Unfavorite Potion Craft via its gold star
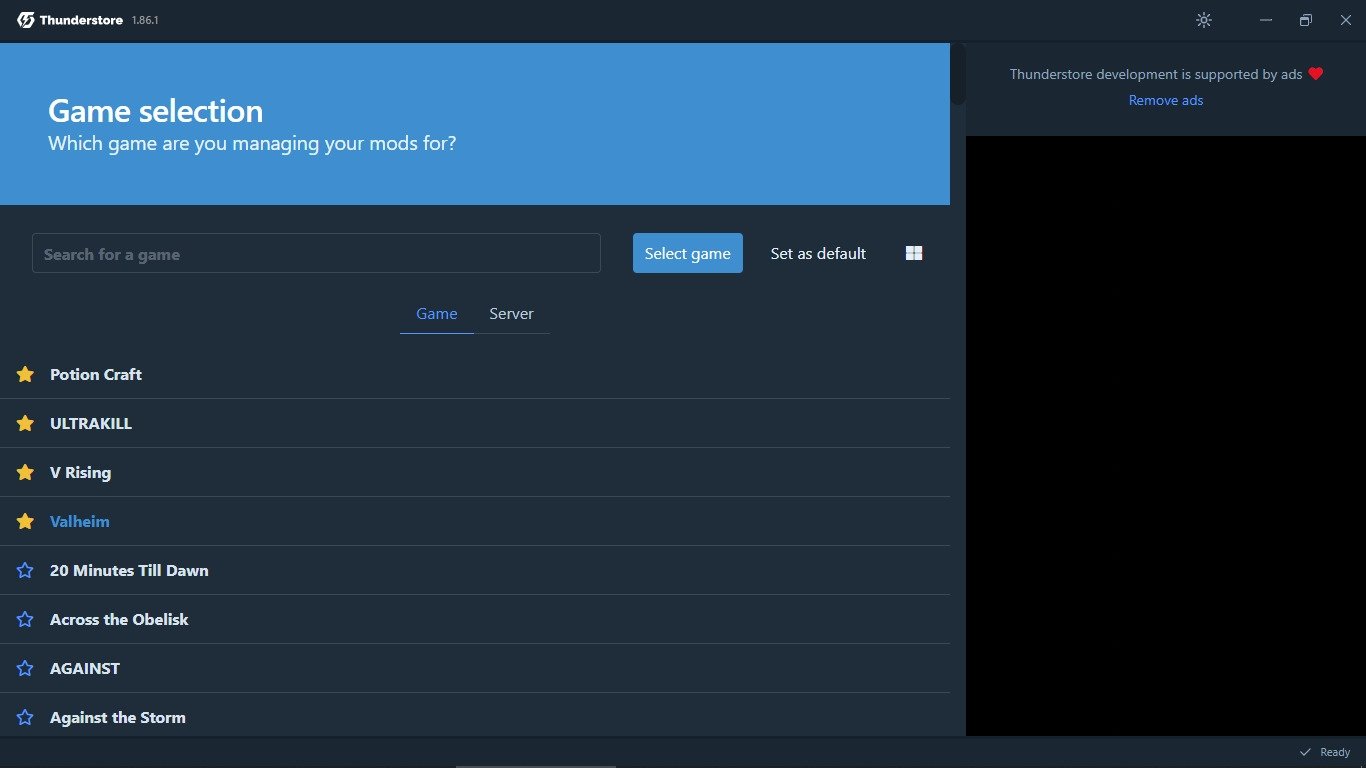 pos(25,374)
